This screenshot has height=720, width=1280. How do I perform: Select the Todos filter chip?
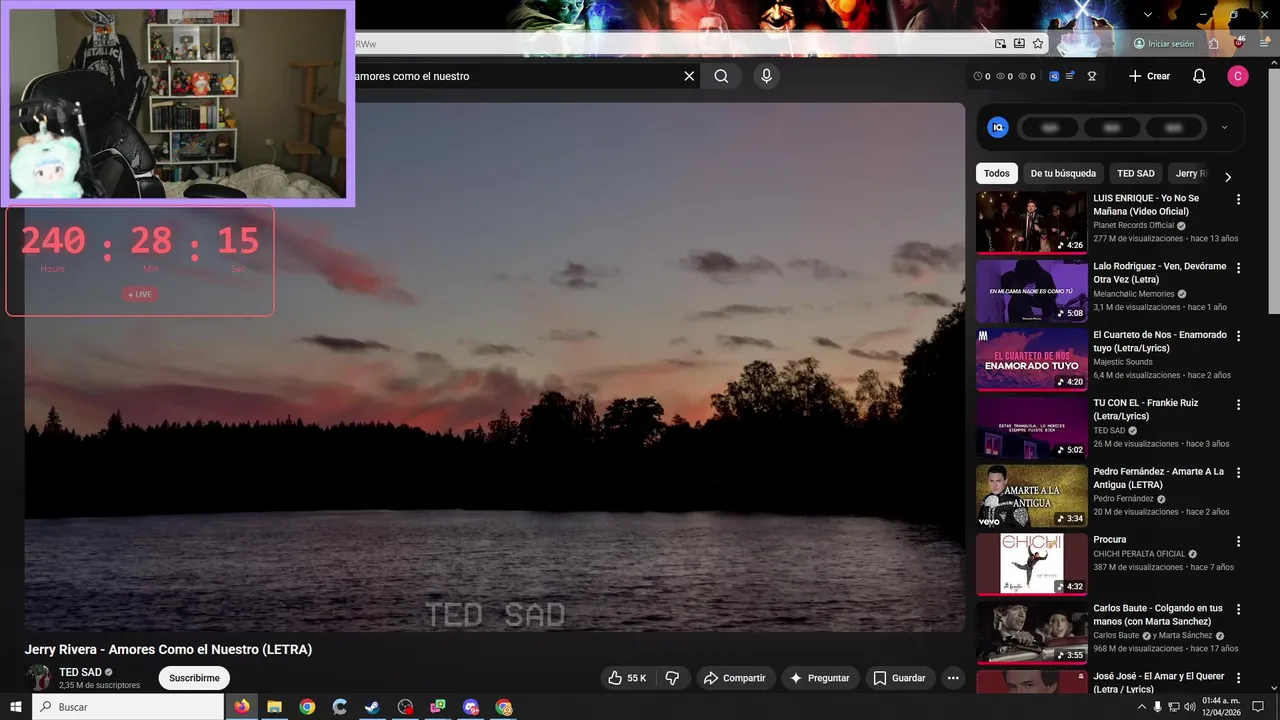click(x=997, y=173)
